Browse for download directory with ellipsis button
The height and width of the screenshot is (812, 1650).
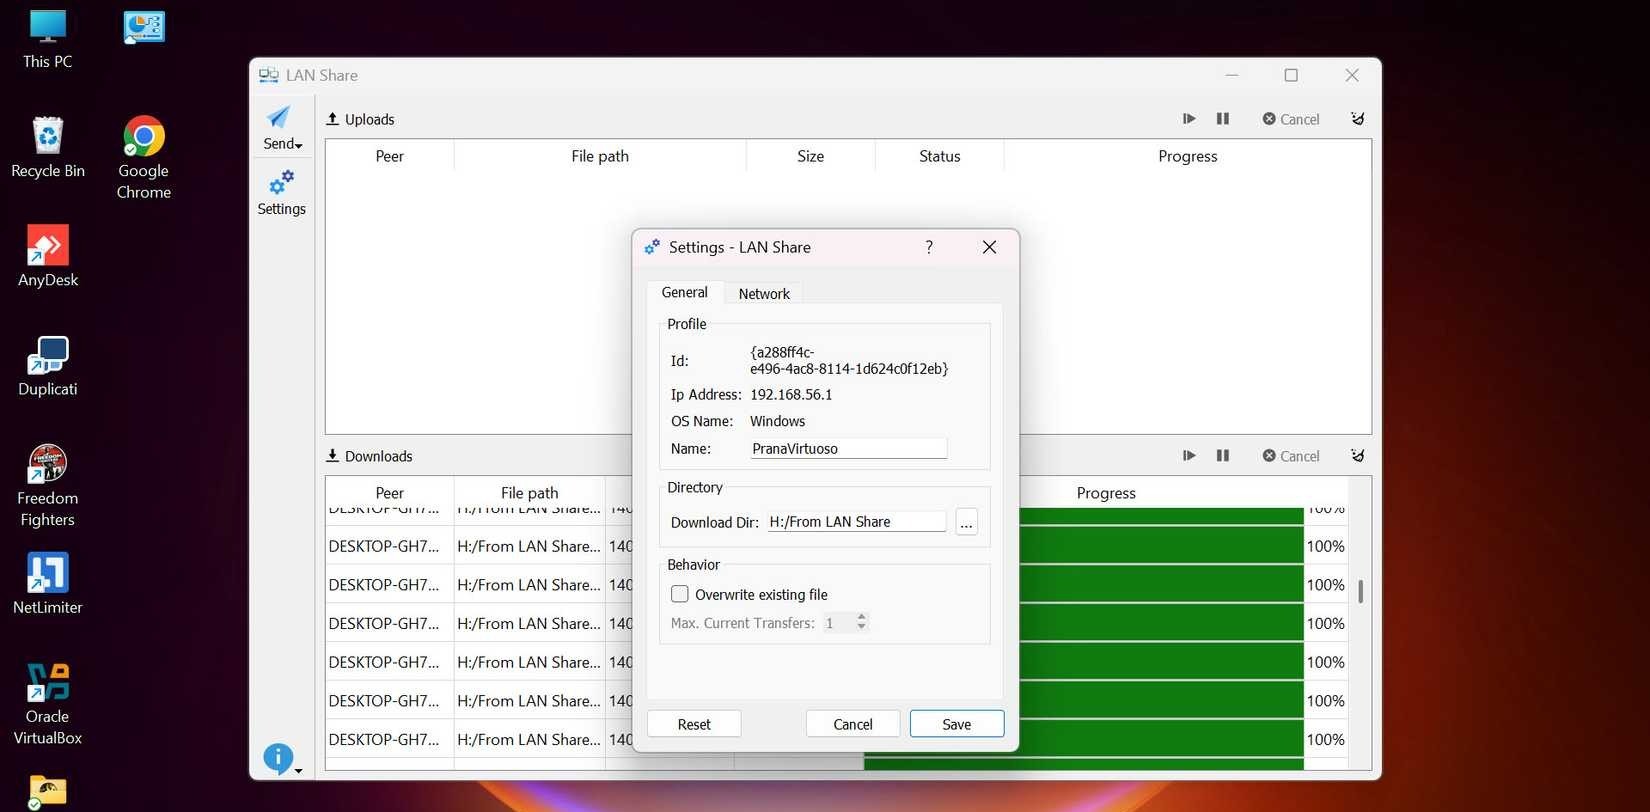966,522
